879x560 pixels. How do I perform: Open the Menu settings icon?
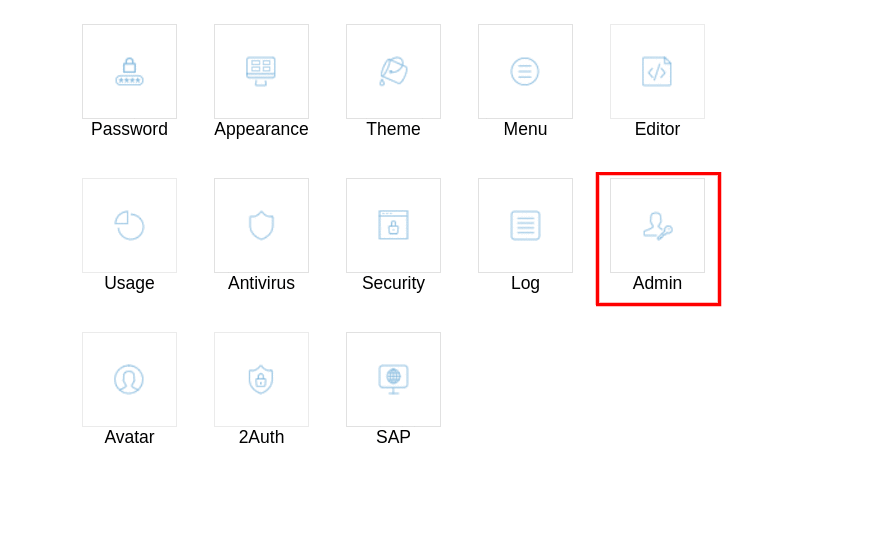point(525,71)
